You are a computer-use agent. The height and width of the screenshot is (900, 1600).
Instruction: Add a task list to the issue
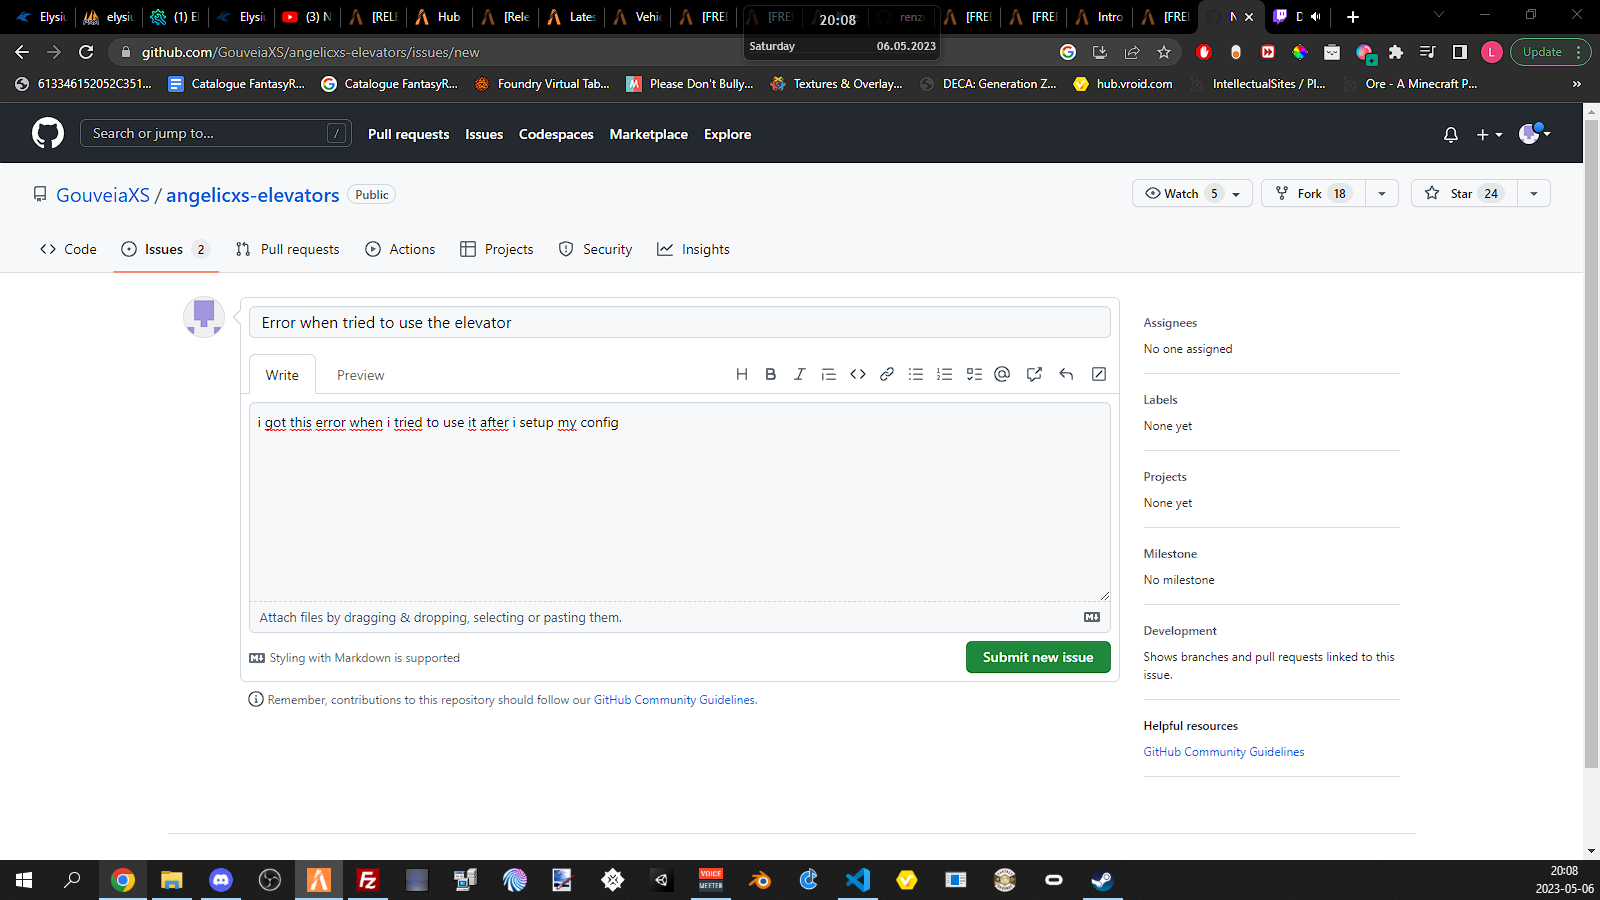coord(974,373)
